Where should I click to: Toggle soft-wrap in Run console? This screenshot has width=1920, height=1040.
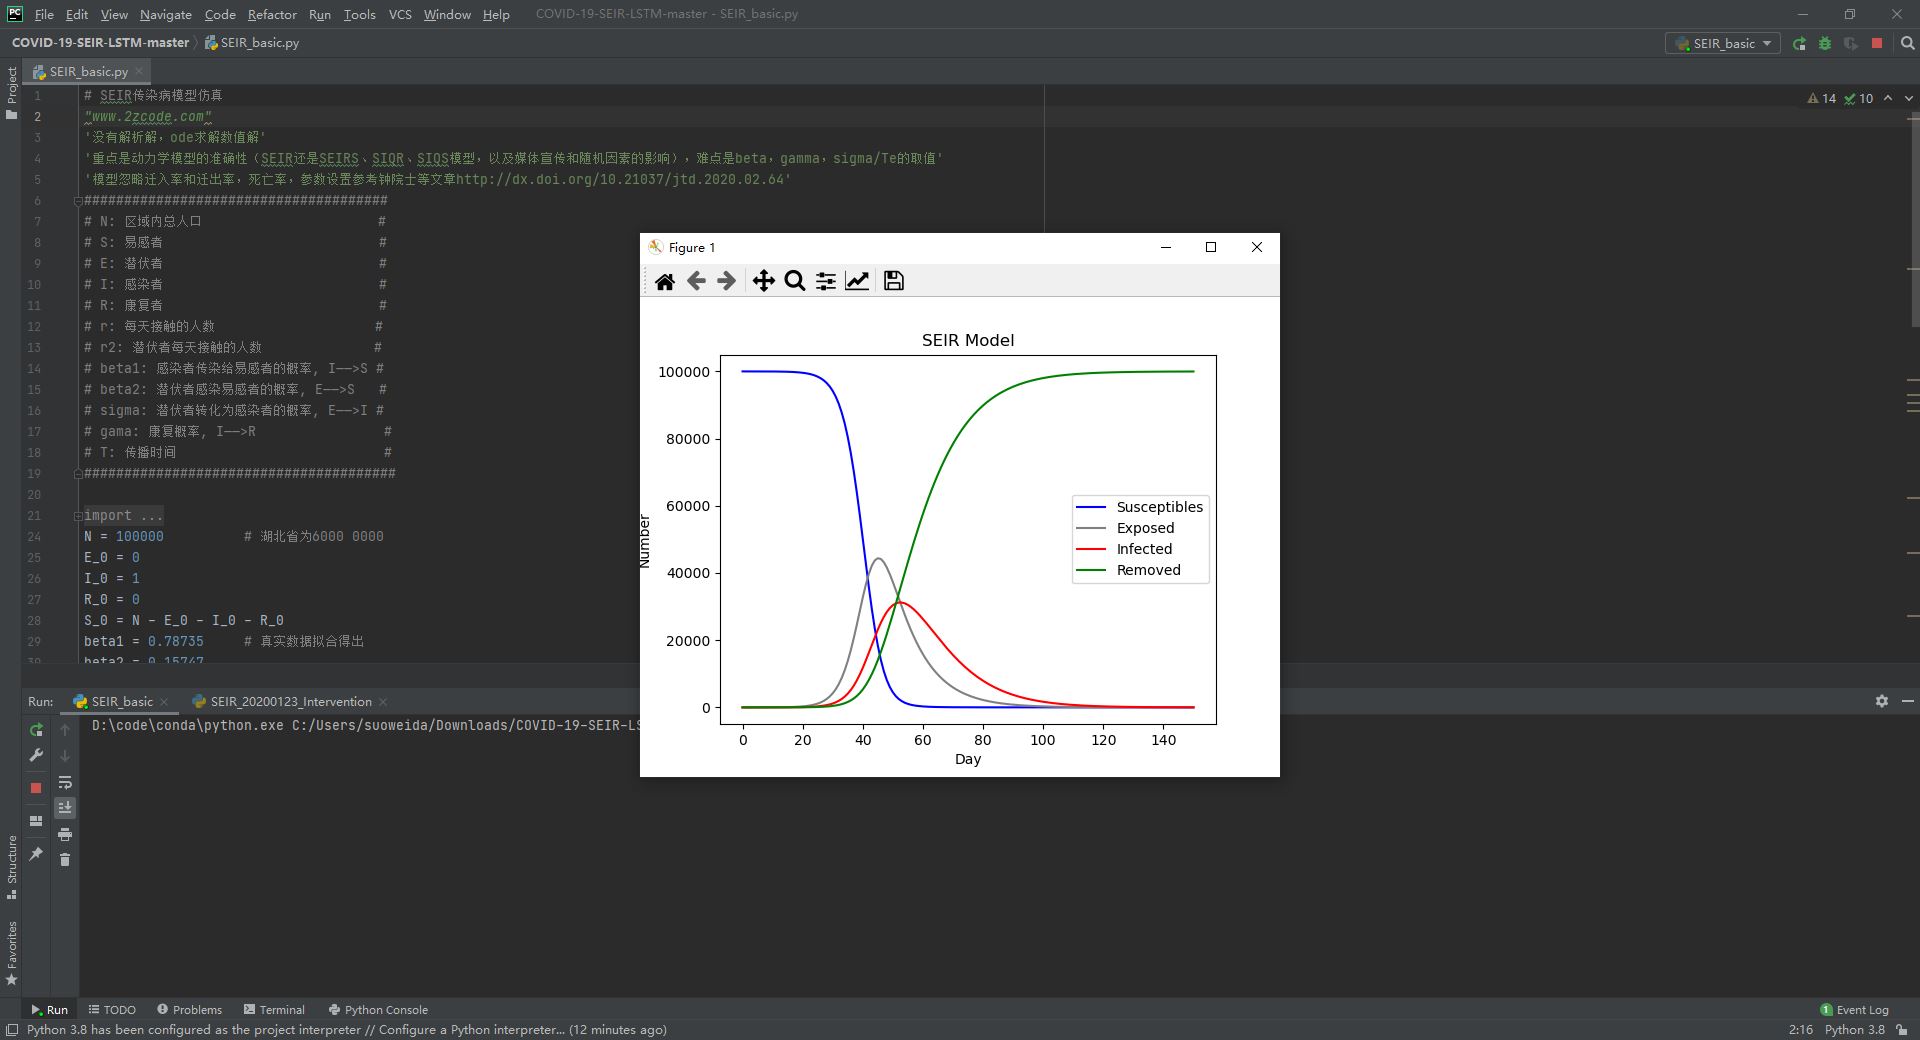click(x=65, y=782)
